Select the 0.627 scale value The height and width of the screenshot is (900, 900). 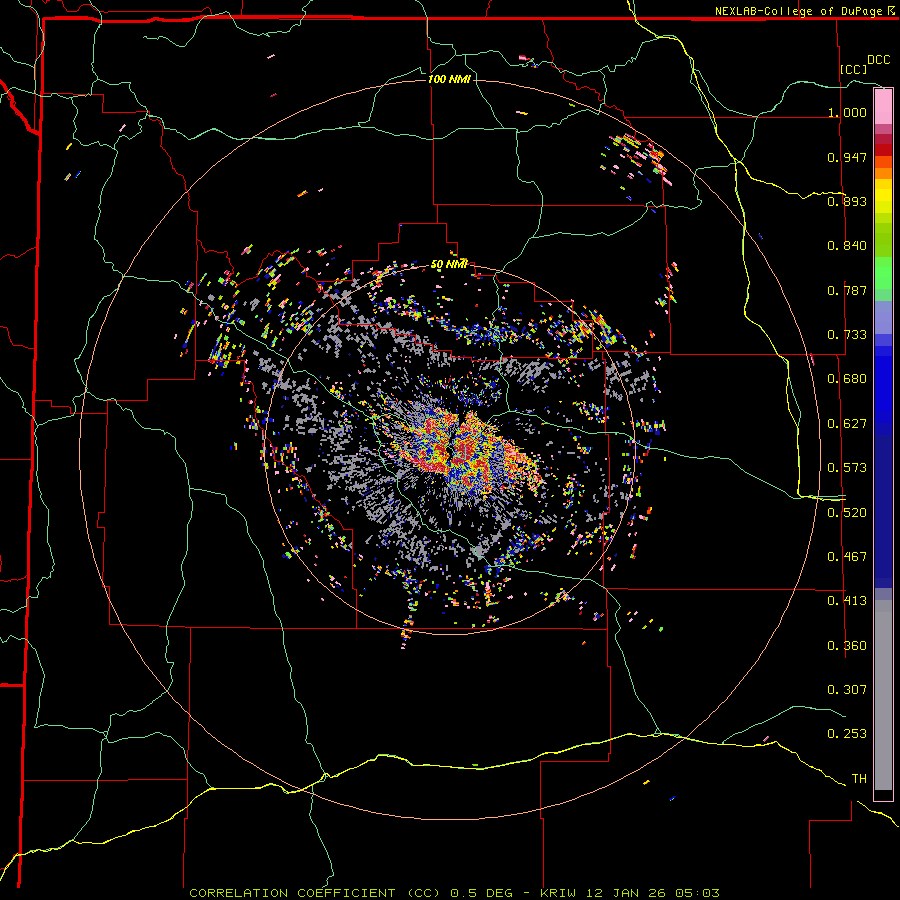pyautogui.click(x=847, y=424)
